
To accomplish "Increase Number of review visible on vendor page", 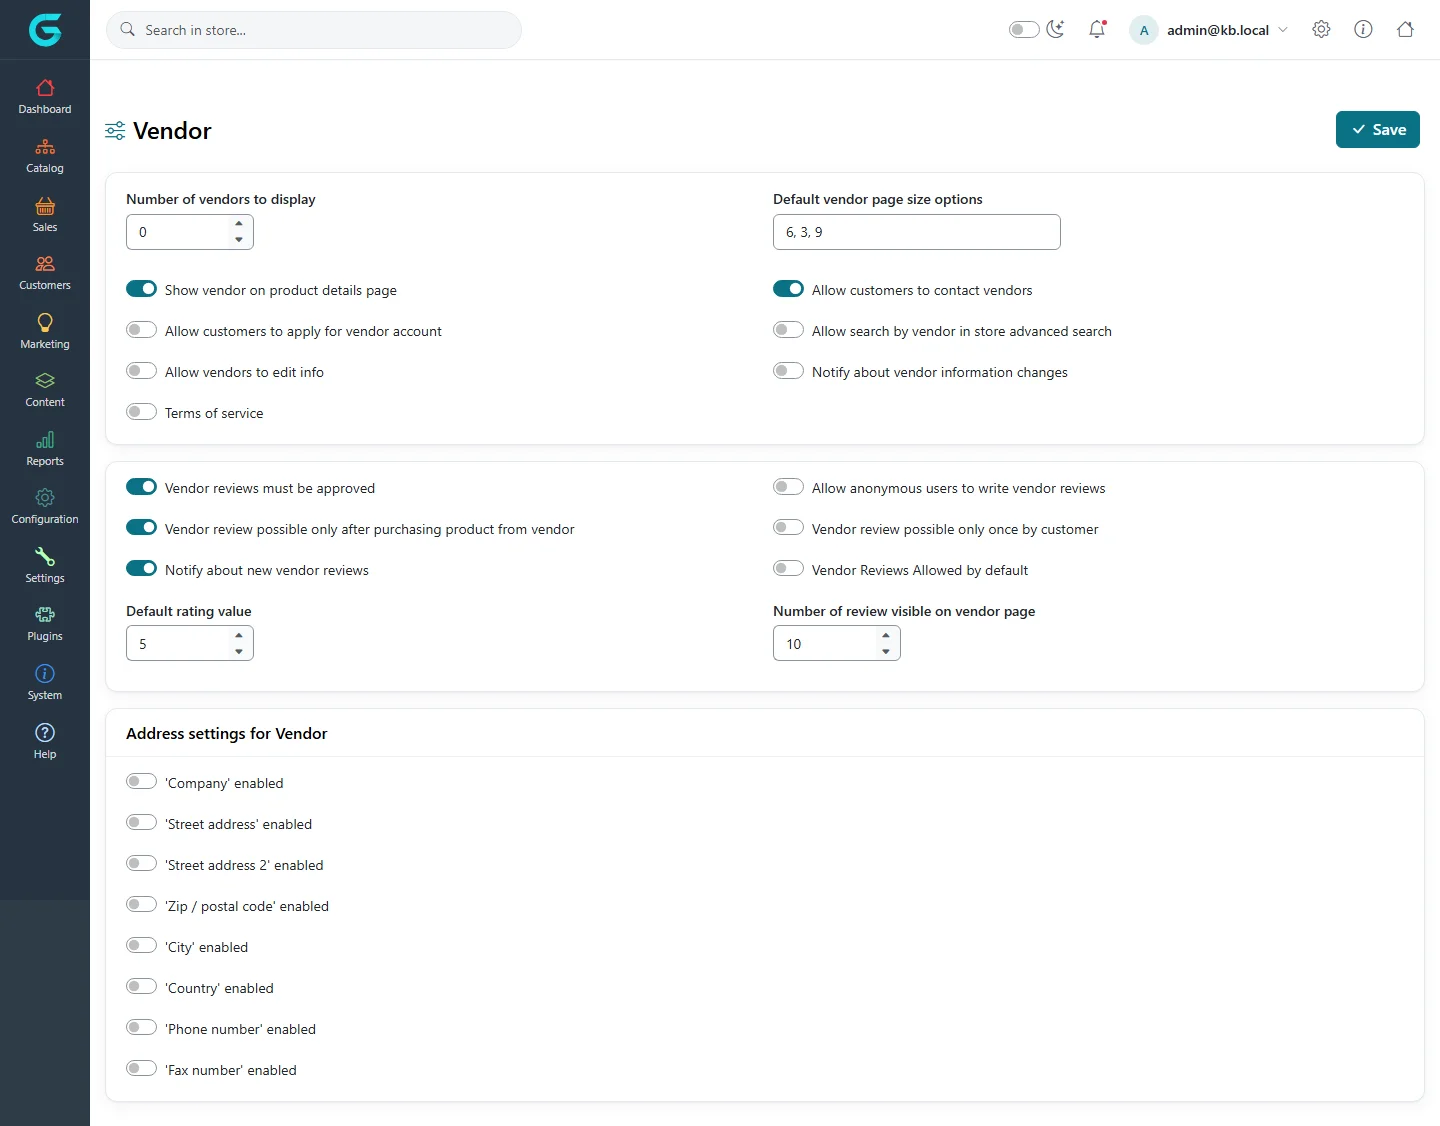I will tap(886, 636).
